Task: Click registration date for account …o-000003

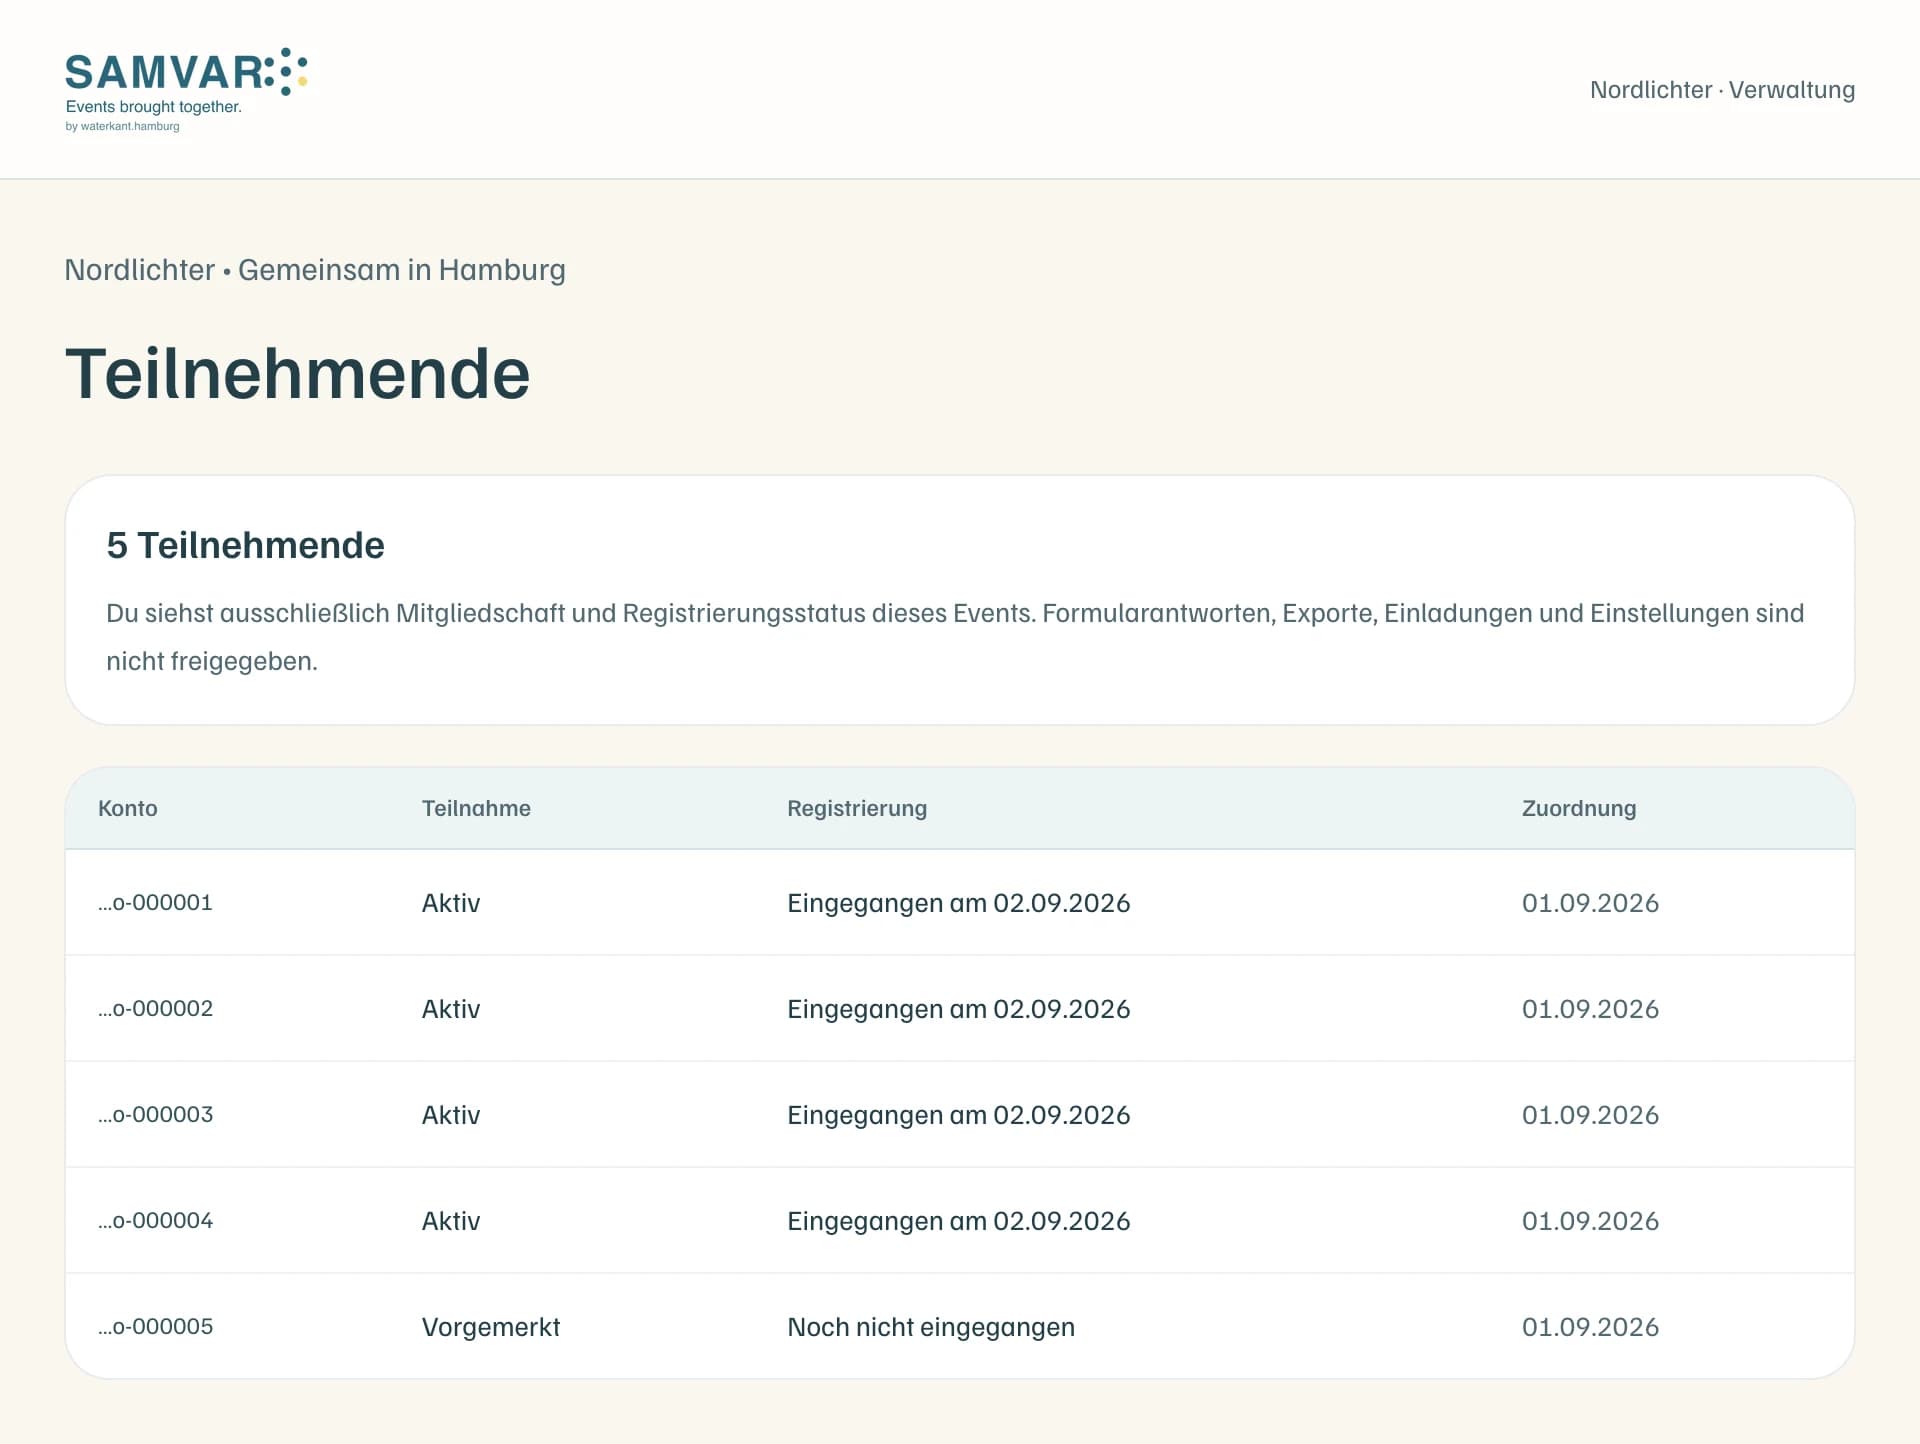Action: pos(959,1115)
